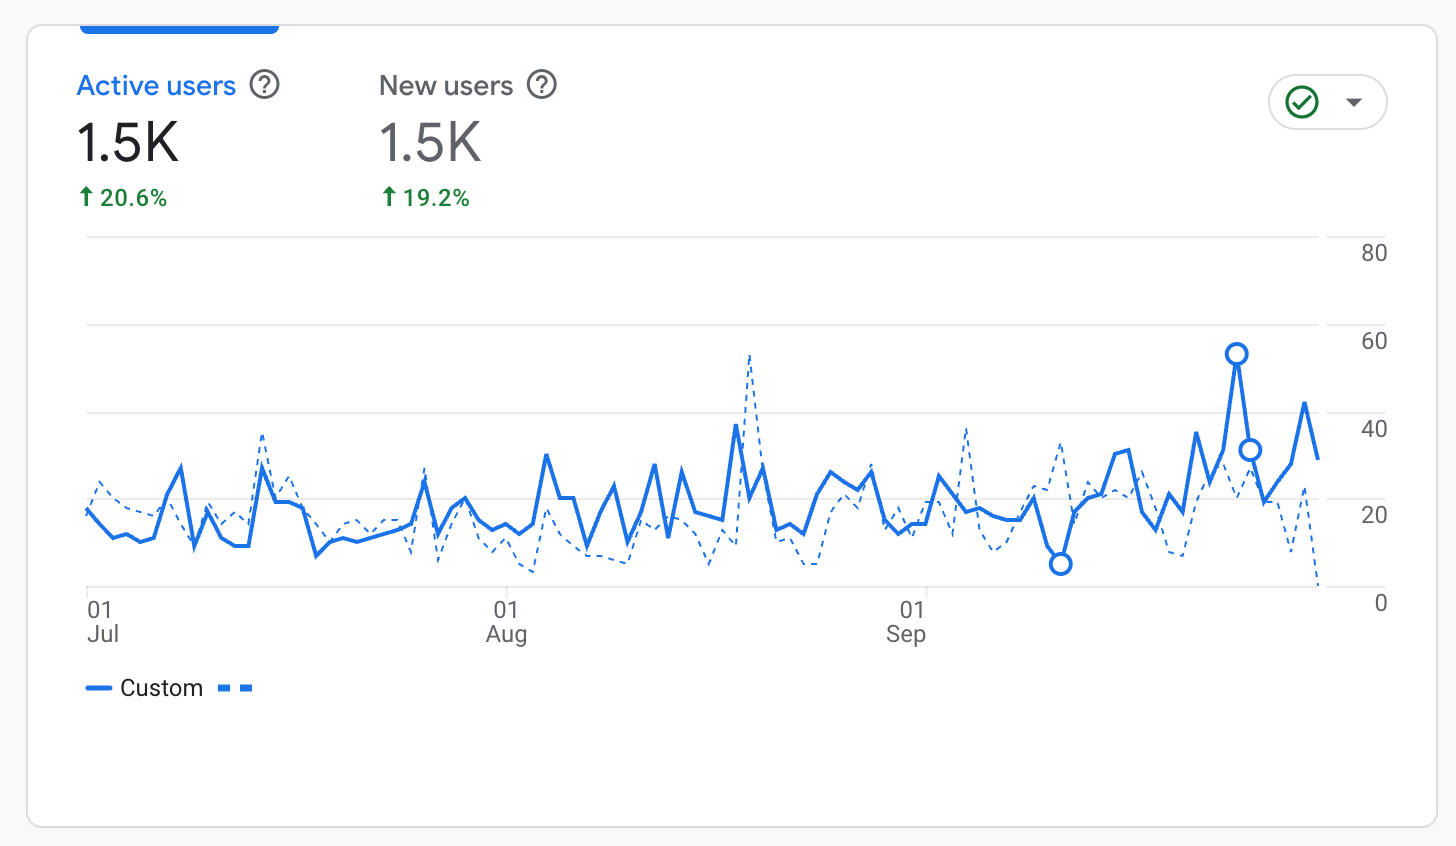Click the green data quality checkmark icon

tap(1301, 101)
